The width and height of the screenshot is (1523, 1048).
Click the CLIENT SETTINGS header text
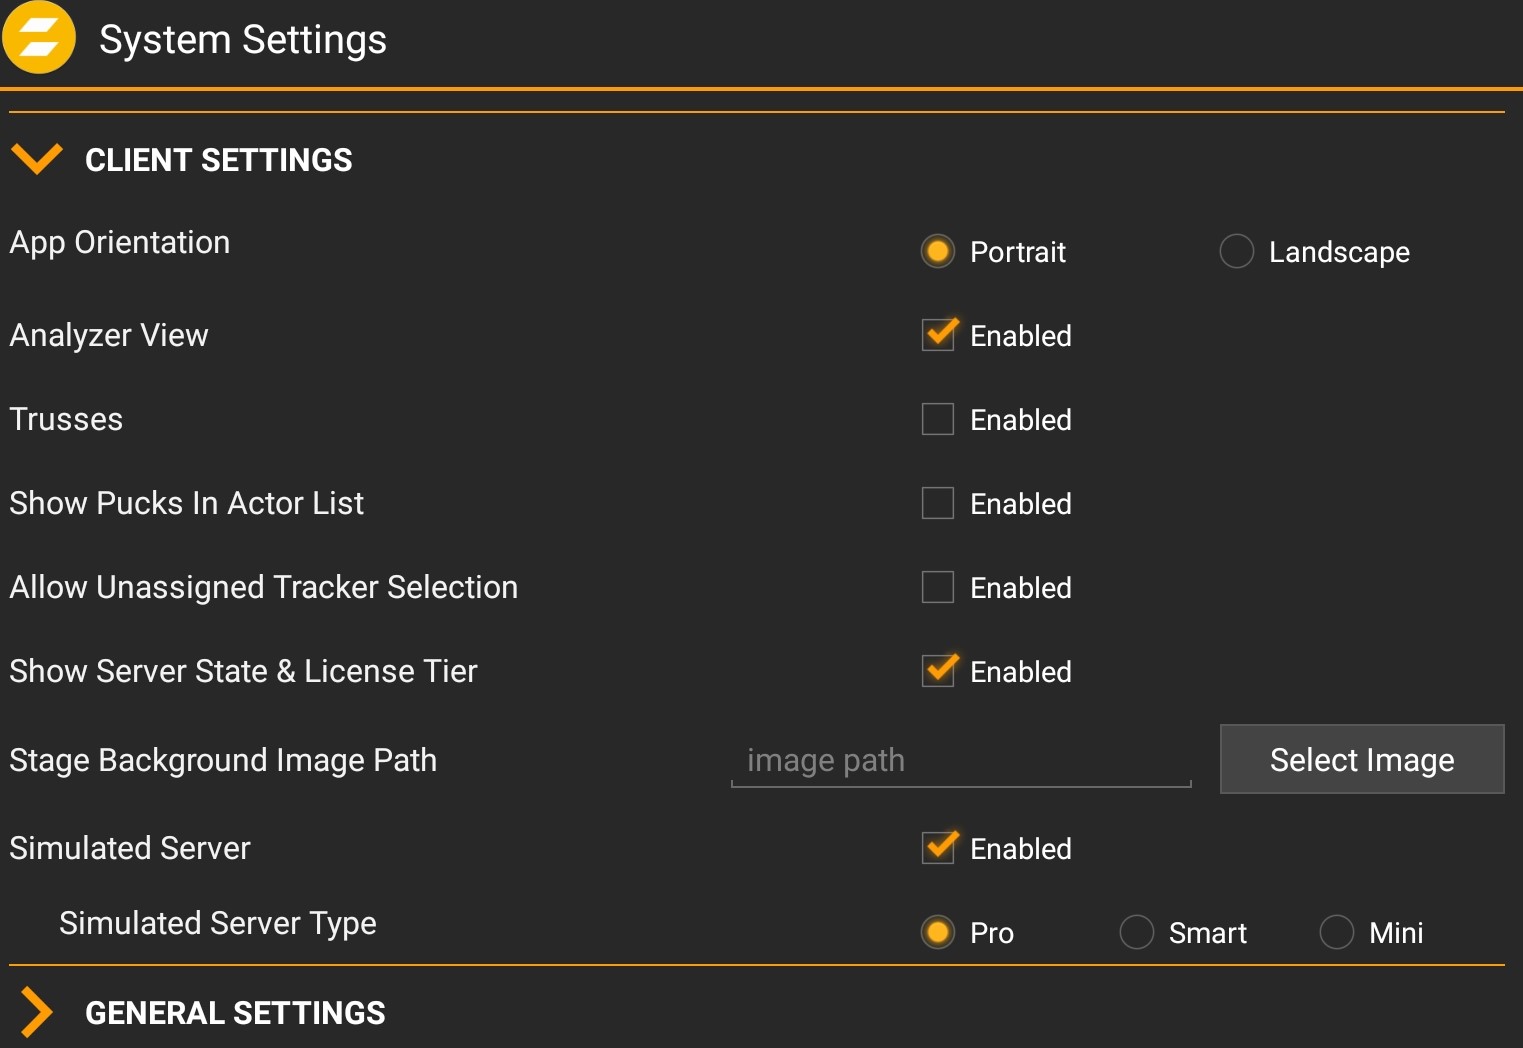point(218,160)
